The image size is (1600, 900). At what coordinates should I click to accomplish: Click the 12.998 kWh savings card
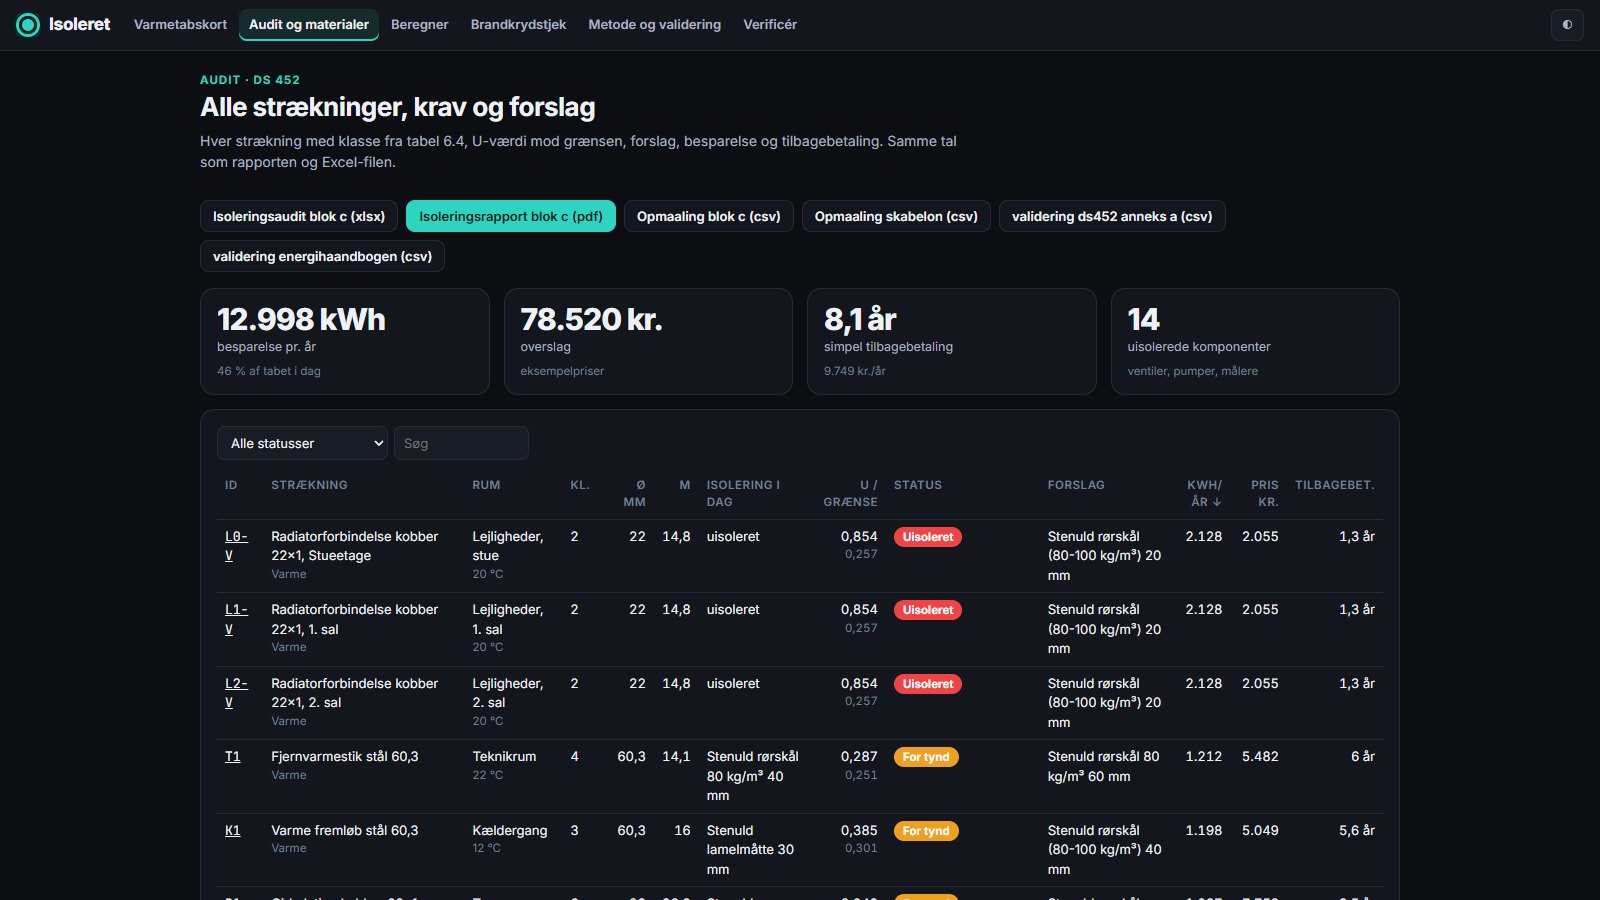[345, 342]
